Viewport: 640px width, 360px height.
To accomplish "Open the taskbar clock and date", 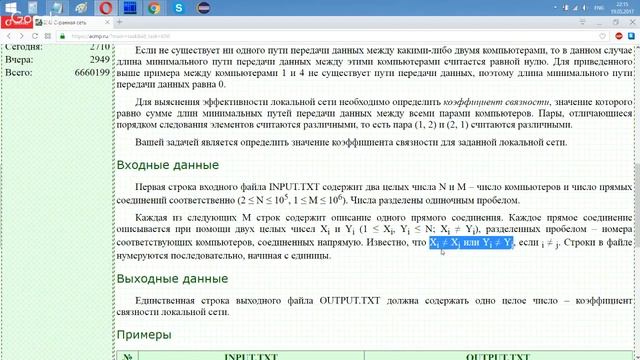I will coord(622,8).
